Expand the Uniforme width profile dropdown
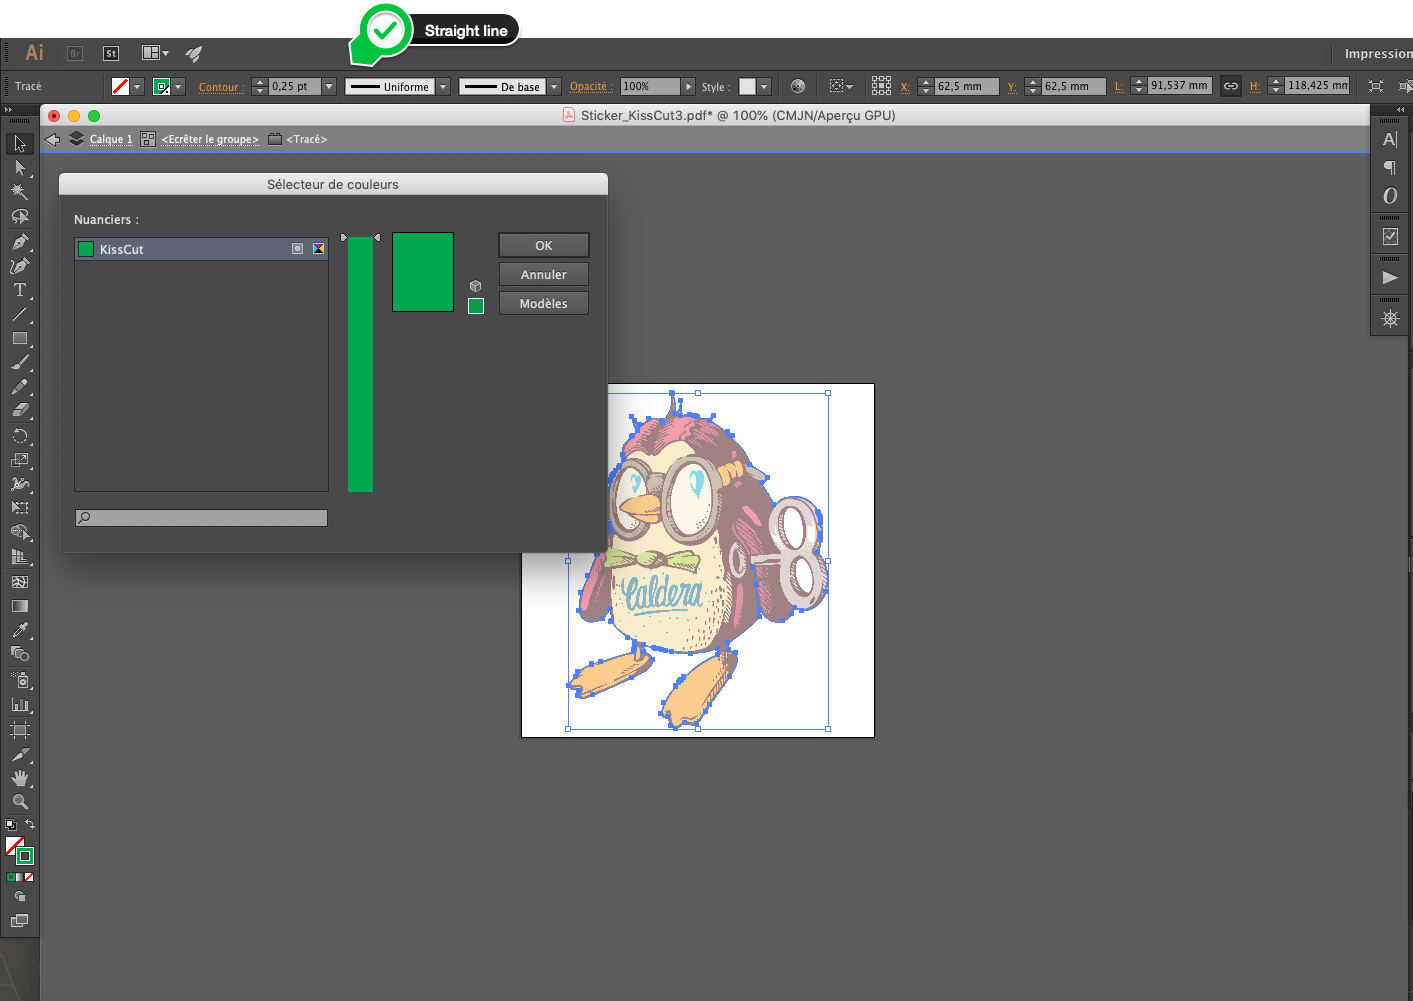The image size is (1413, 1001). coord(443,87)
